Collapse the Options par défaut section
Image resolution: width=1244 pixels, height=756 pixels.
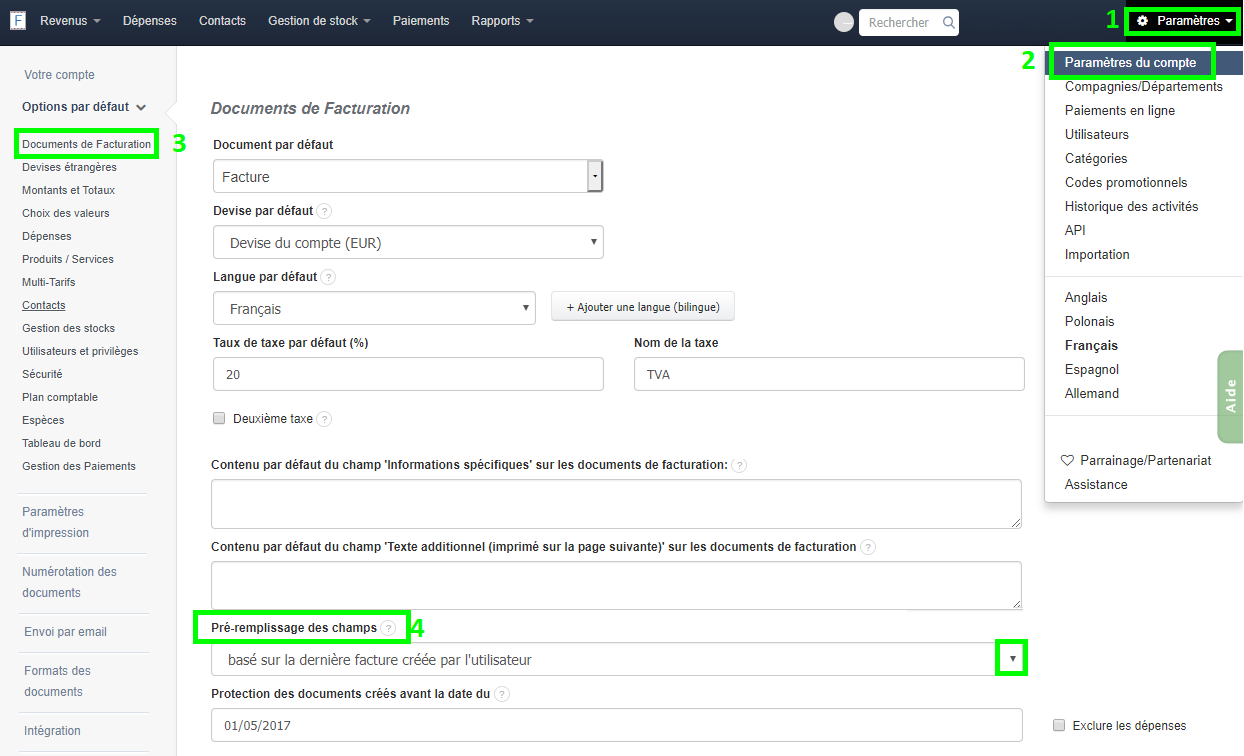(84, 107)
